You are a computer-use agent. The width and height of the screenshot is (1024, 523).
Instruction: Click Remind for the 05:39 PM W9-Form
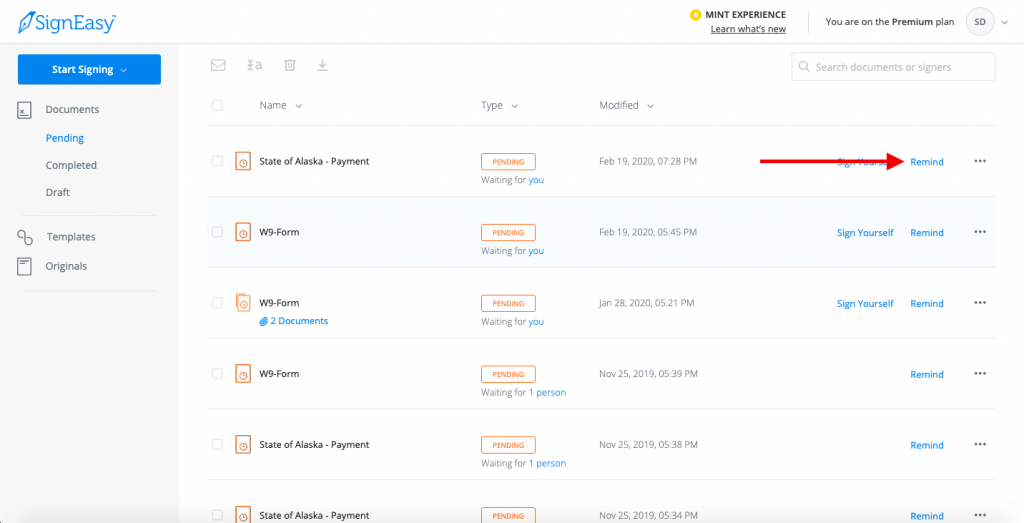tap(927, 375)
